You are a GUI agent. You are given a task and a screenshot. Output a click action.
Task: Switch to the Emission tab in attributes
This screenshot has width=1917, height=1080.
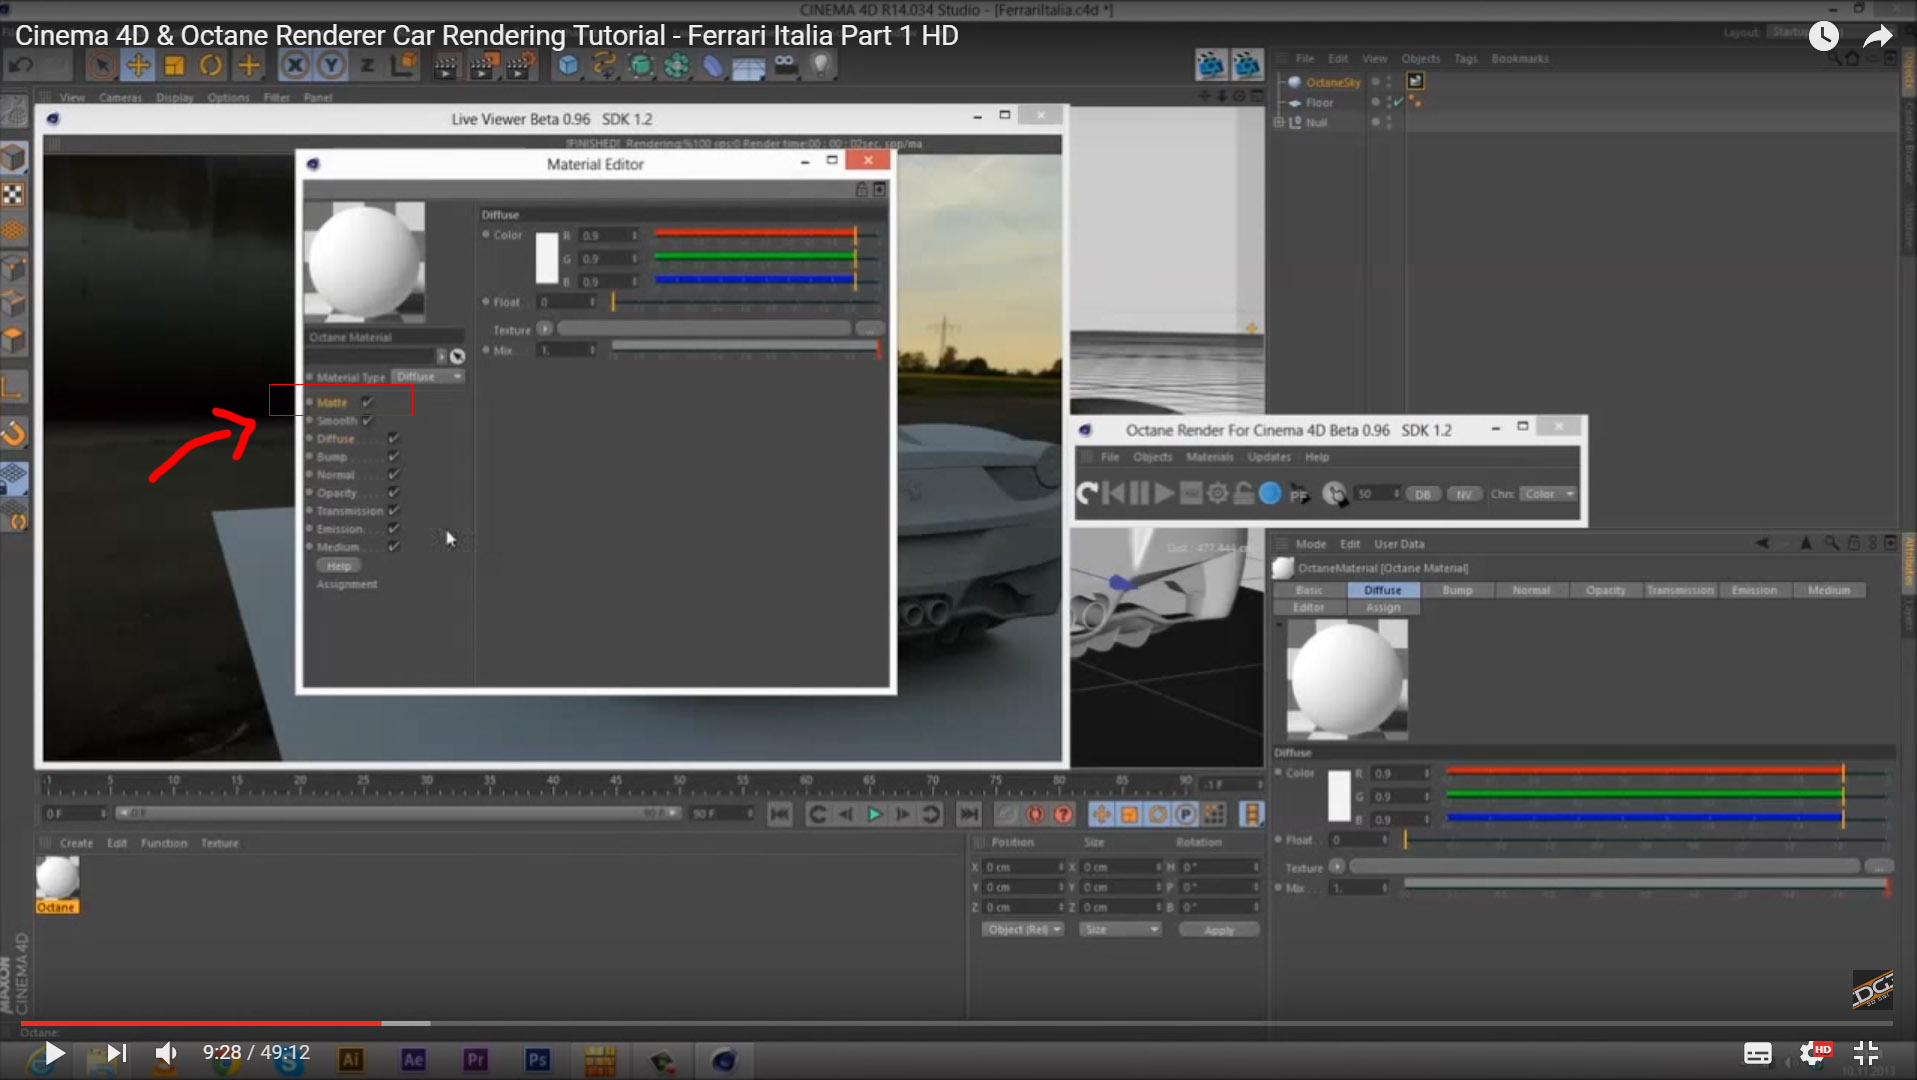pos(1754,590)
